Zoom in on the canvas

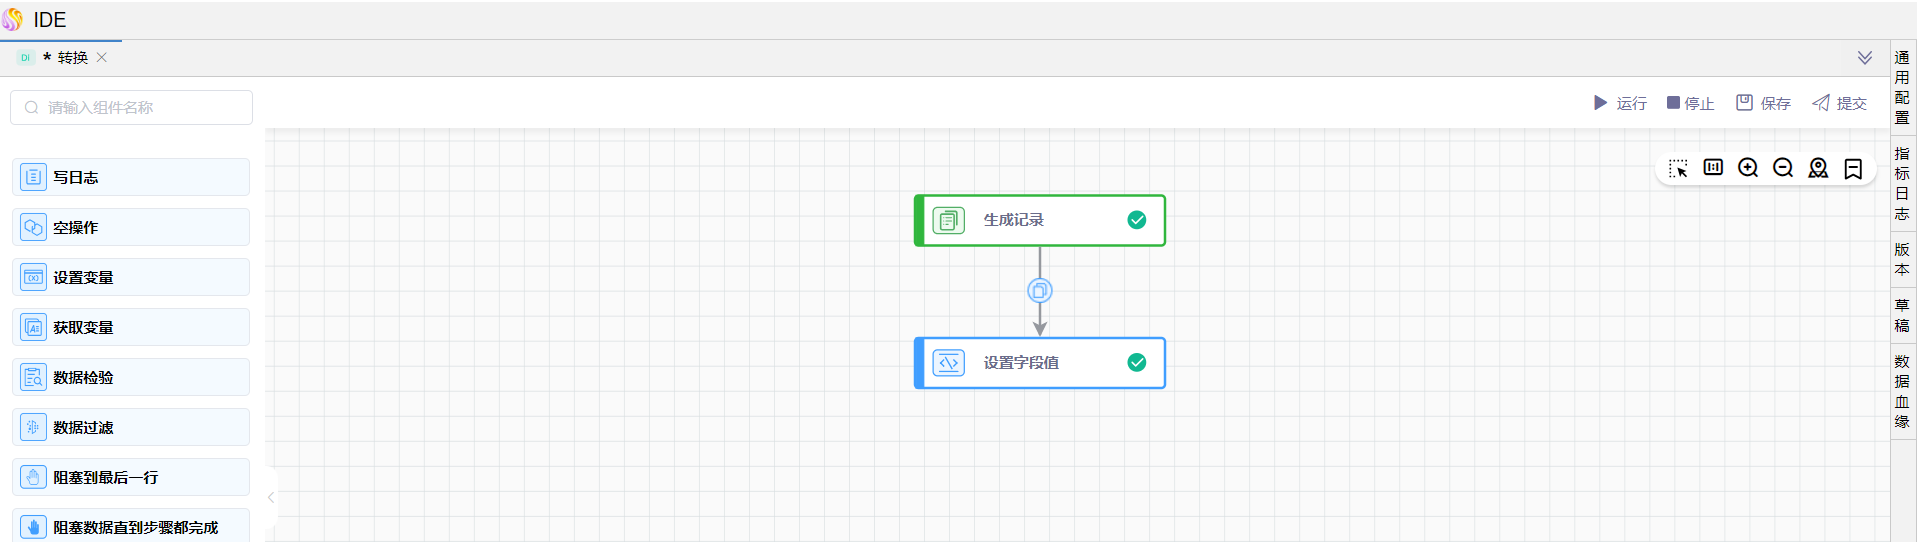1748,168
